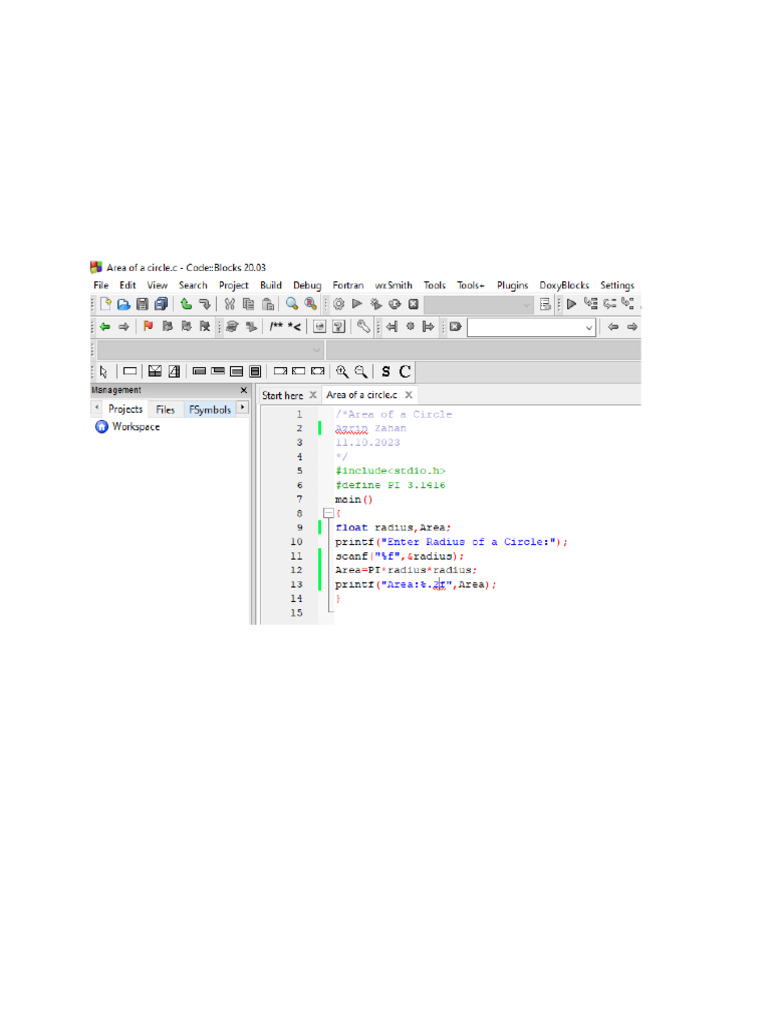Screen dimensions: 768x1024
Task: Click in the search text input field
Action: [x=526, y=327]
